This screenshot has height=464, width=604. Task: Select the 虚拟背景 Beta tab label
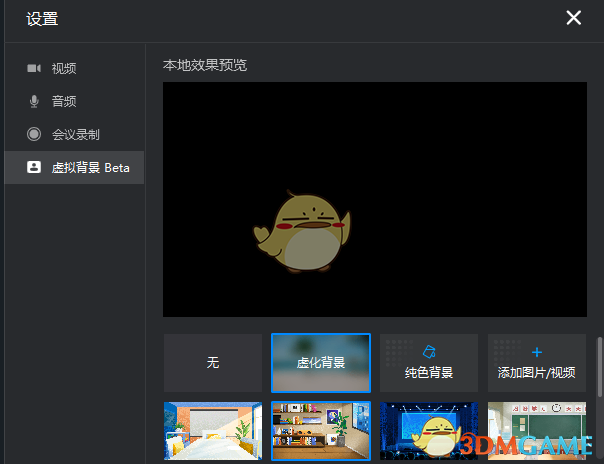(91, 167)
